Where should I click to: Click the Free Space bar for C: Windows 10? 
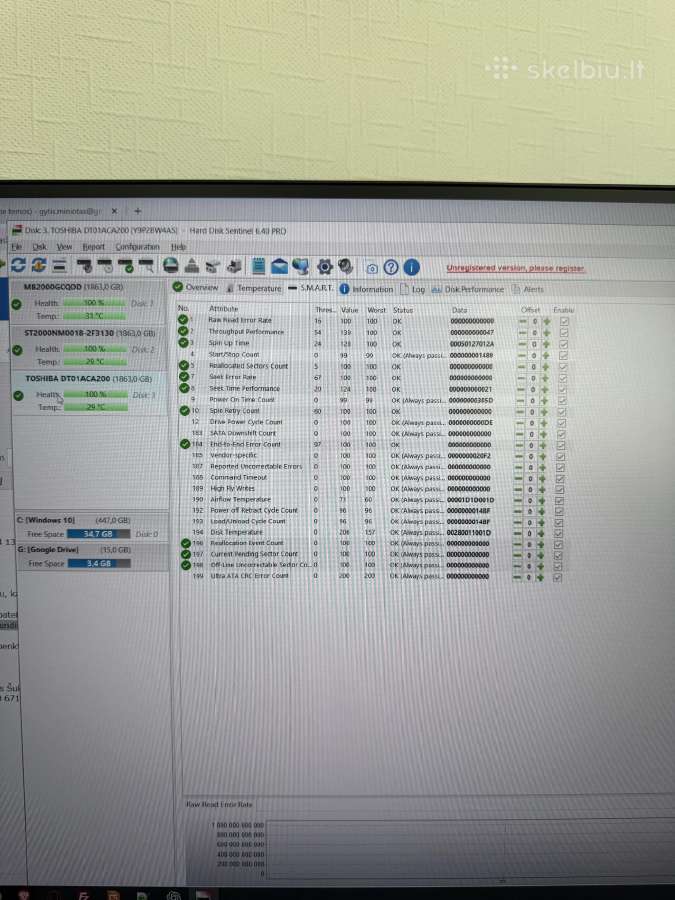coord(99,534)
